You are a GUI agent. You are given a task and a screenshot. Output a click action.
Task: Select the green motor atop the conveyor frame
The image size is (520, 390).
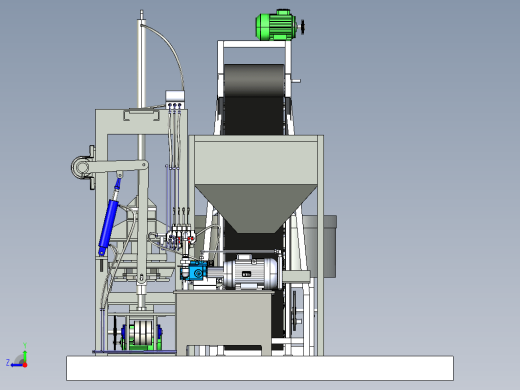(276, 25)
